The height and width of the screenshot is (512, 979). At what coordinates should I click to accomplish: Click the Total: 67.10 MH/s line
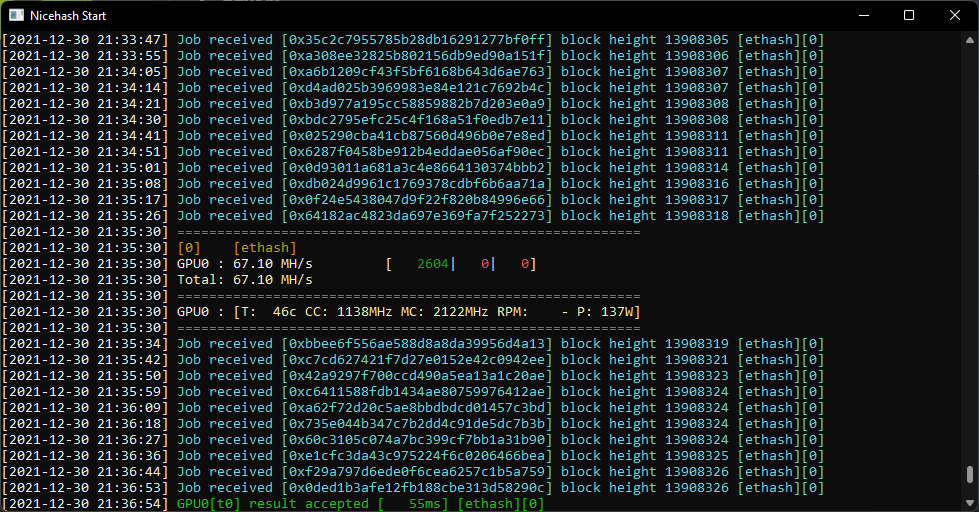click(245, 280)
